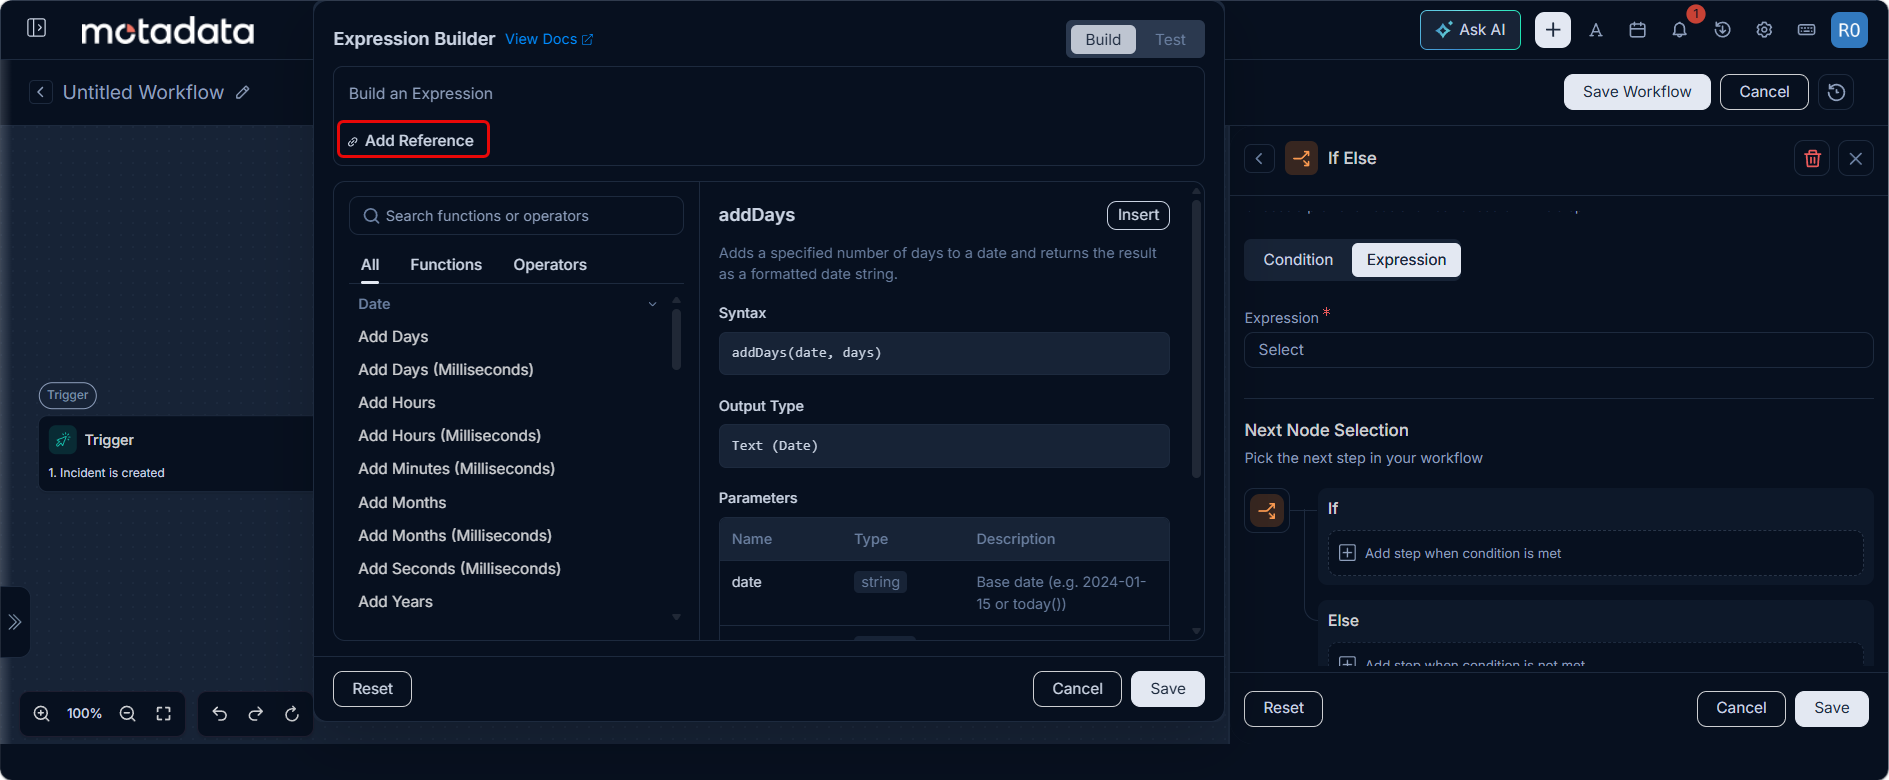Select Add Months (Milliseconds) function
This screenshot has width=1889, height=780.
pyautogui.click(x=455, y=536)
